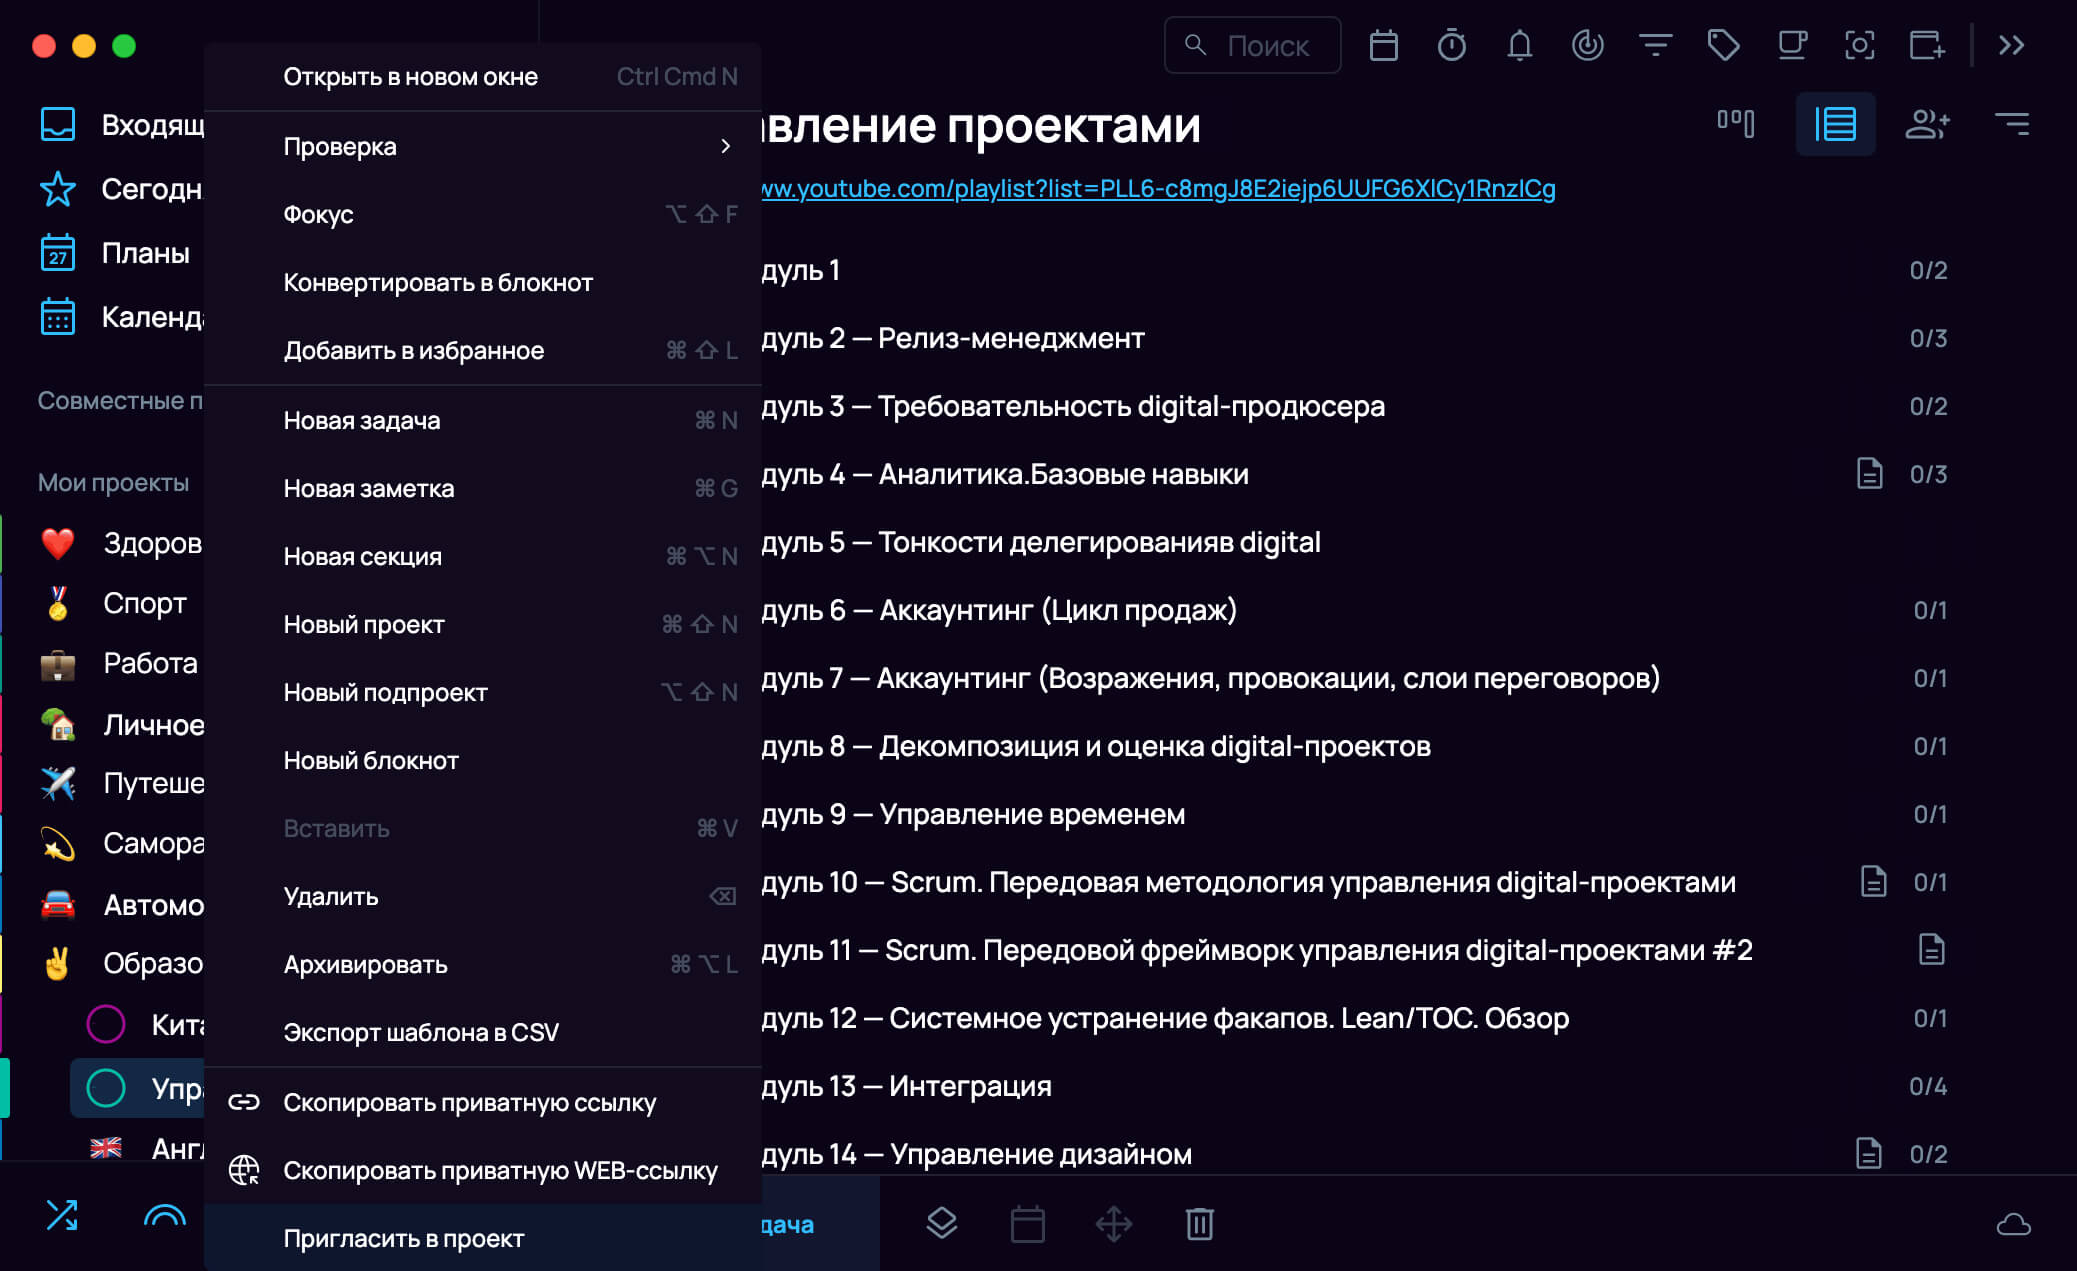Image resolution: width=2077 pixels, height=1271 pixels.
Task: Open sorting options menu icon
Action: click(x=2011, y=124)
